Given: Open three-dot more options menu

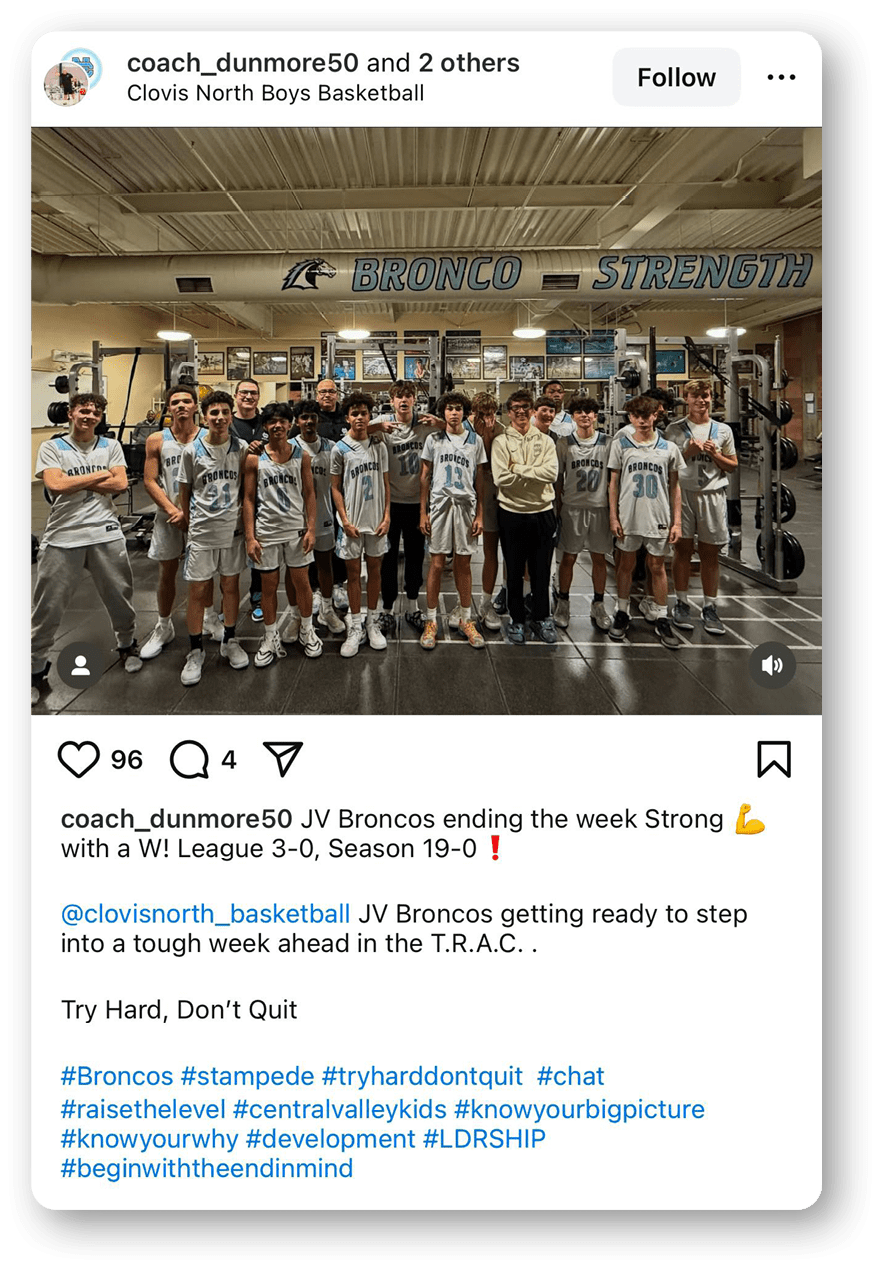Looking at the screenshot, I should (x=781, y=78).
